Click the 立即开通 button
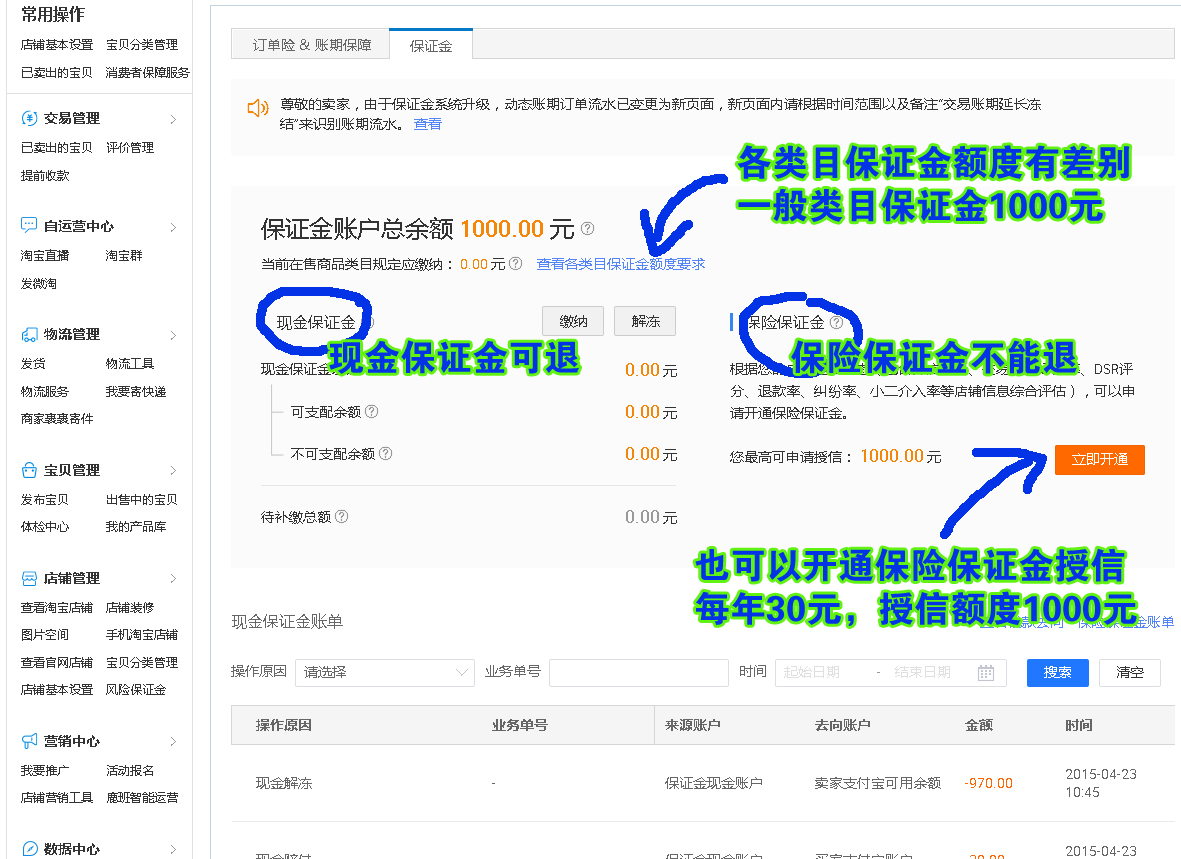Viewport: 1181px width, 859px height. tap(1099, 460)
